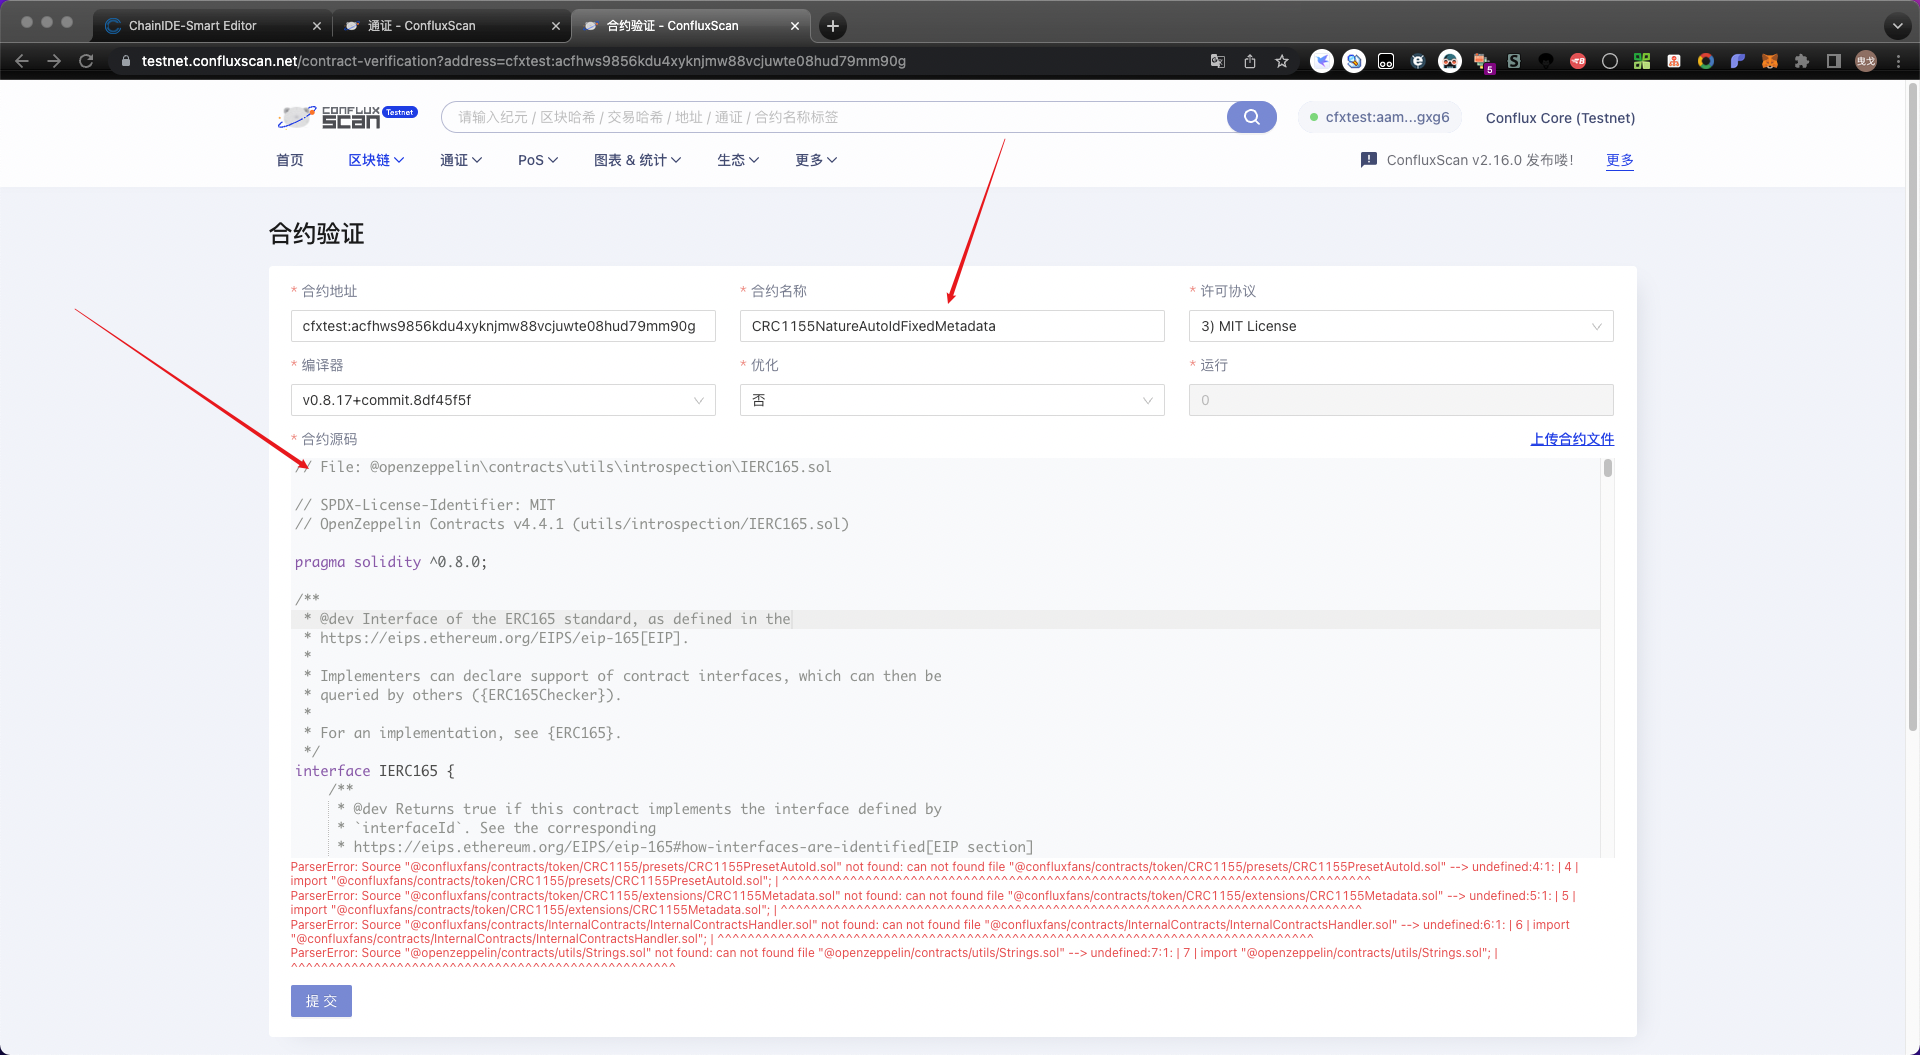Click the ConfluxScan logo

[346, 117]
